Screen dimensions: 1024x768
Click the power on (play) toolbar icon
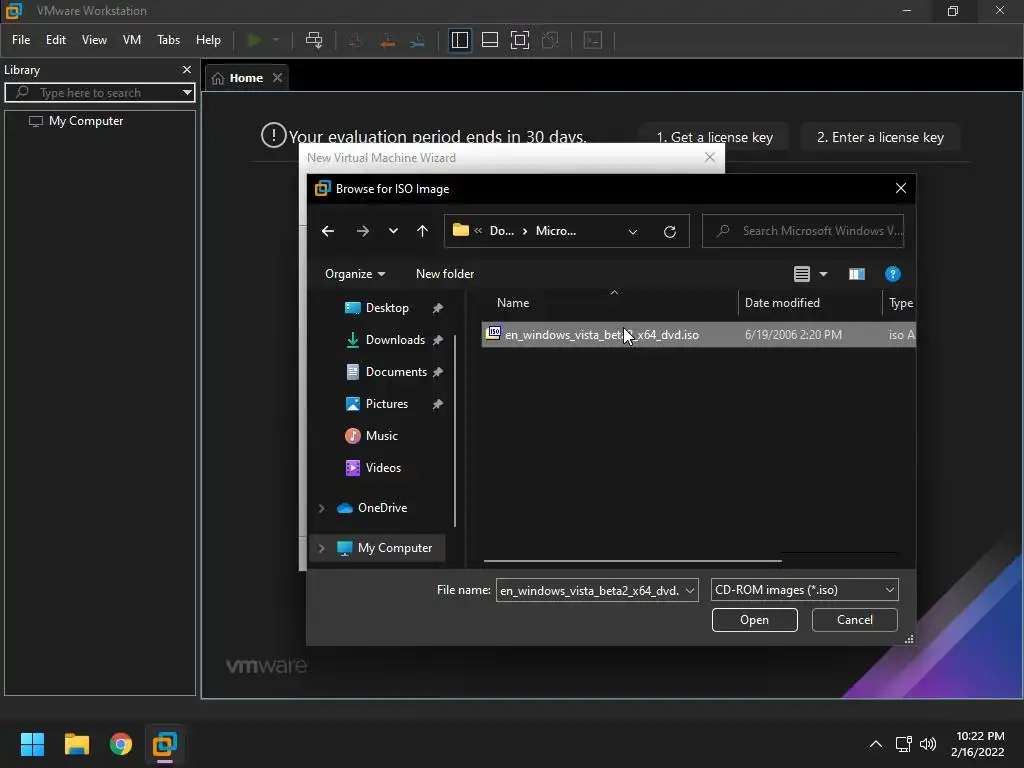click(x=254, y=40)
